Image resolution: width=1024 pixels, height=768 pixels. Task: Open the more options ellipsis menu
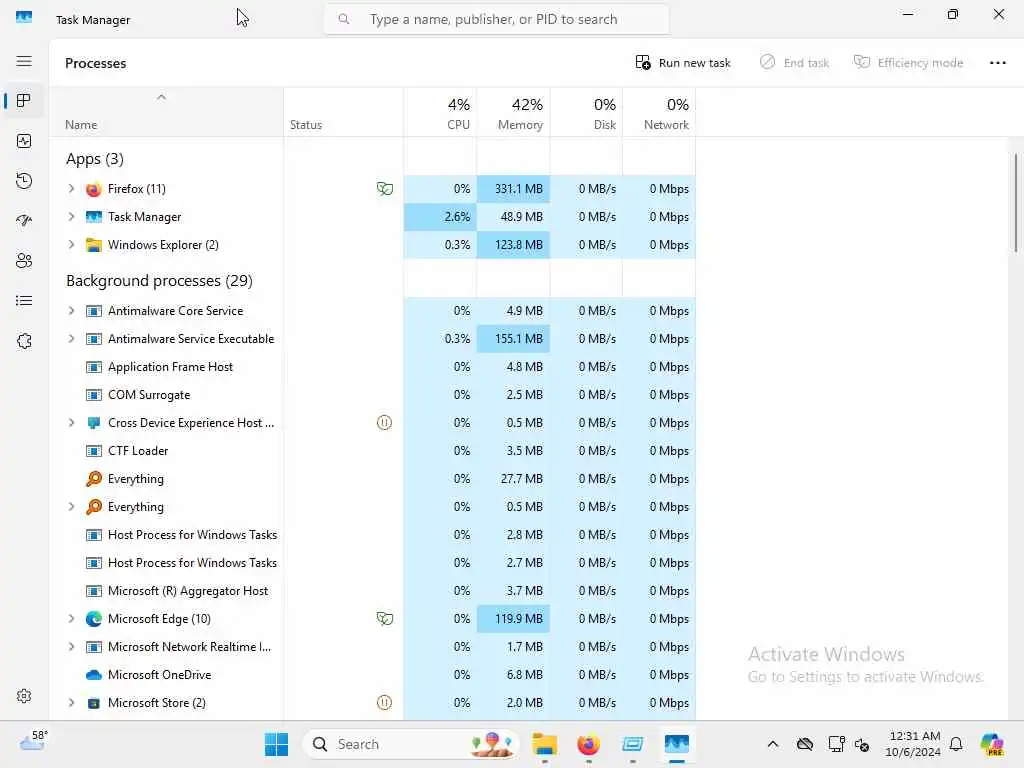[997, 63]
